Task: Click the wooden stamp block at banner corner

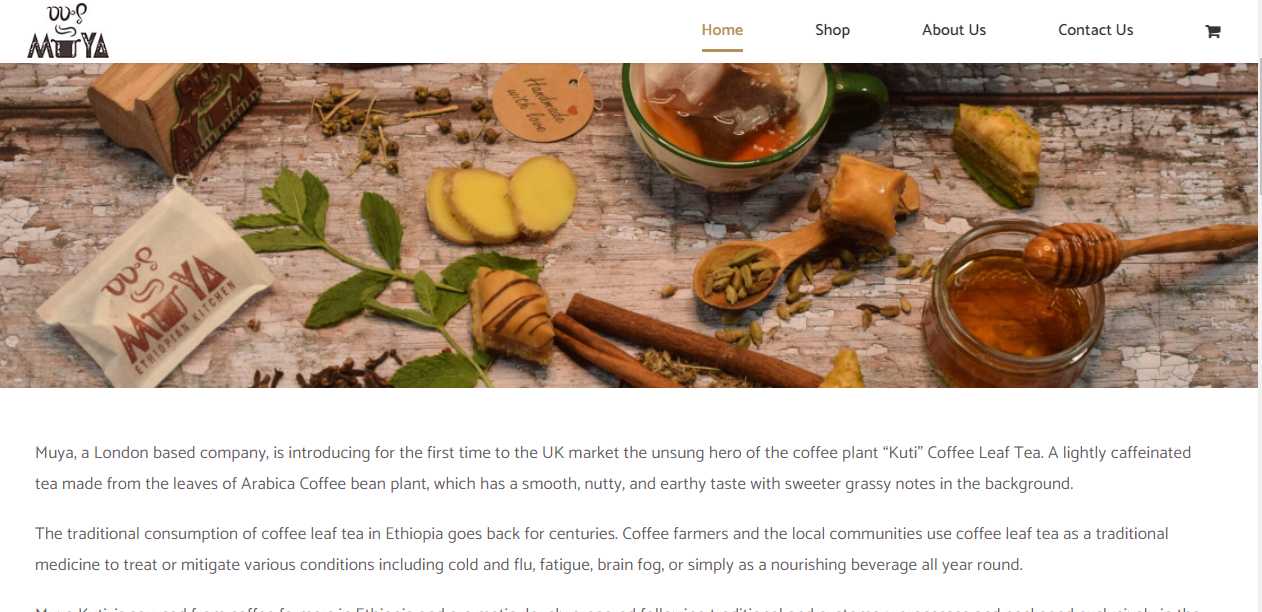Action: (x=175, y=112)
